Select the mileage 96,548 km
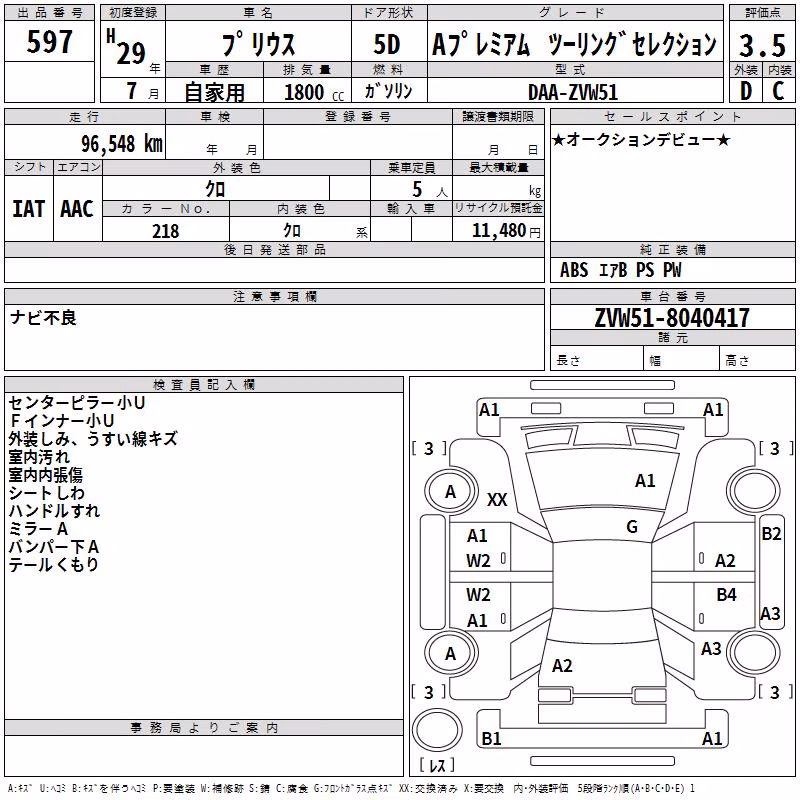 click(x=122, y=143)
